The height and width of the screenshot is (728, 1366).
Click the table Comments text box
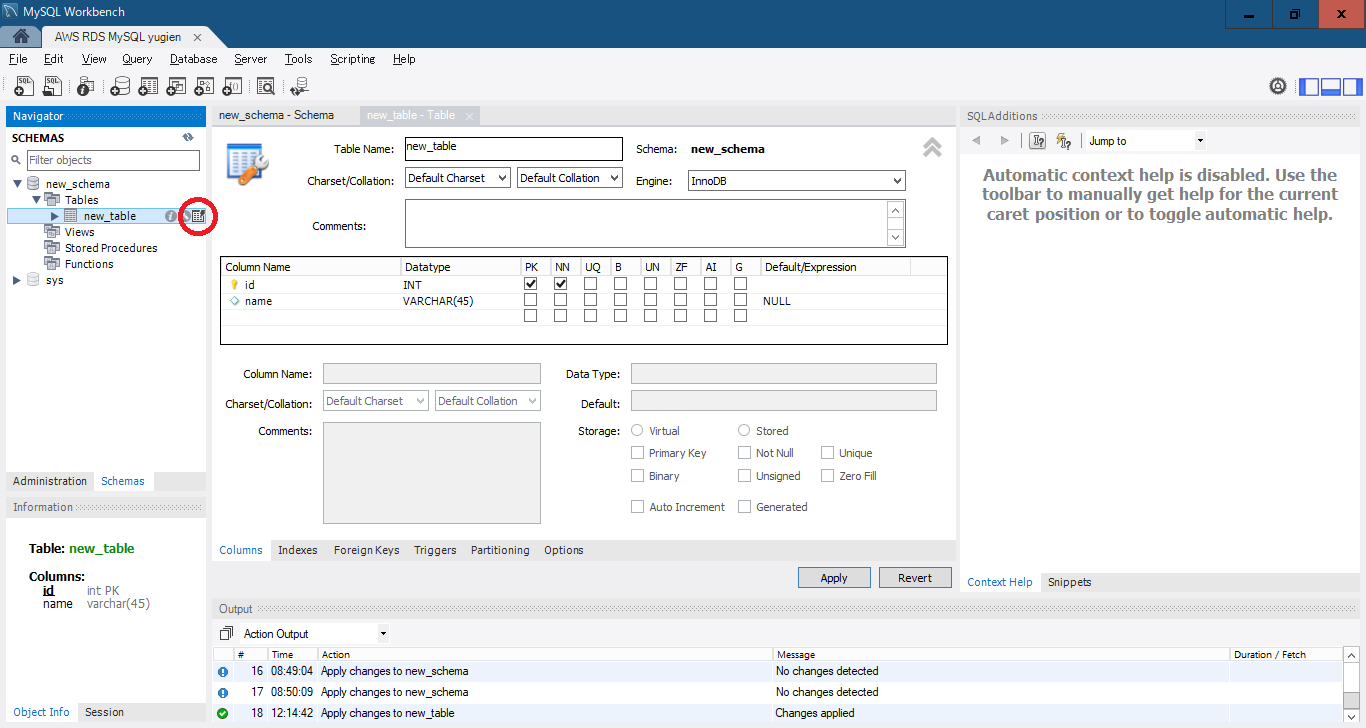[x=646, y=224]
